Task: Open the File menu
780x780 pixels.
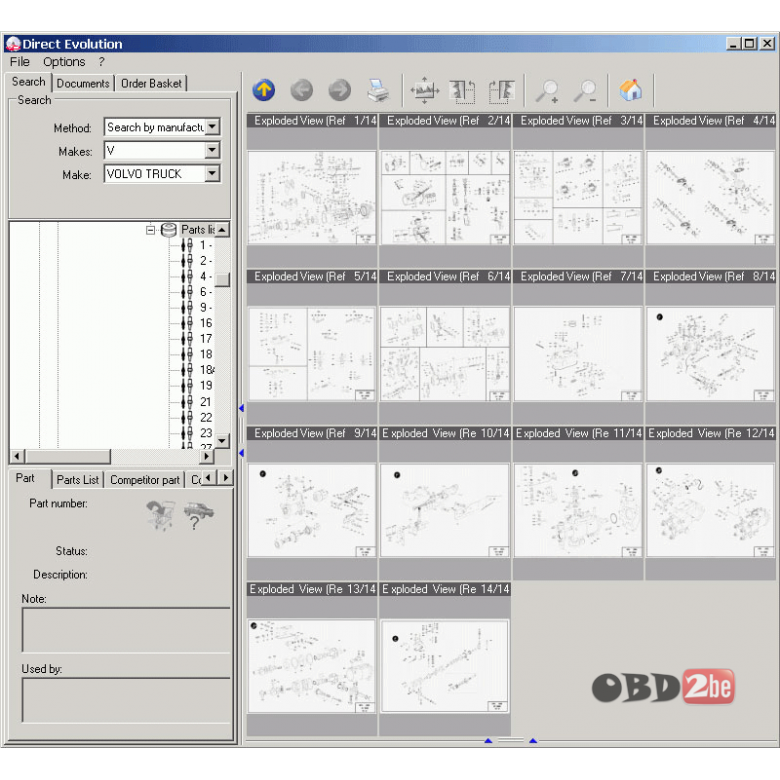Action: click(x=19, y=62)
